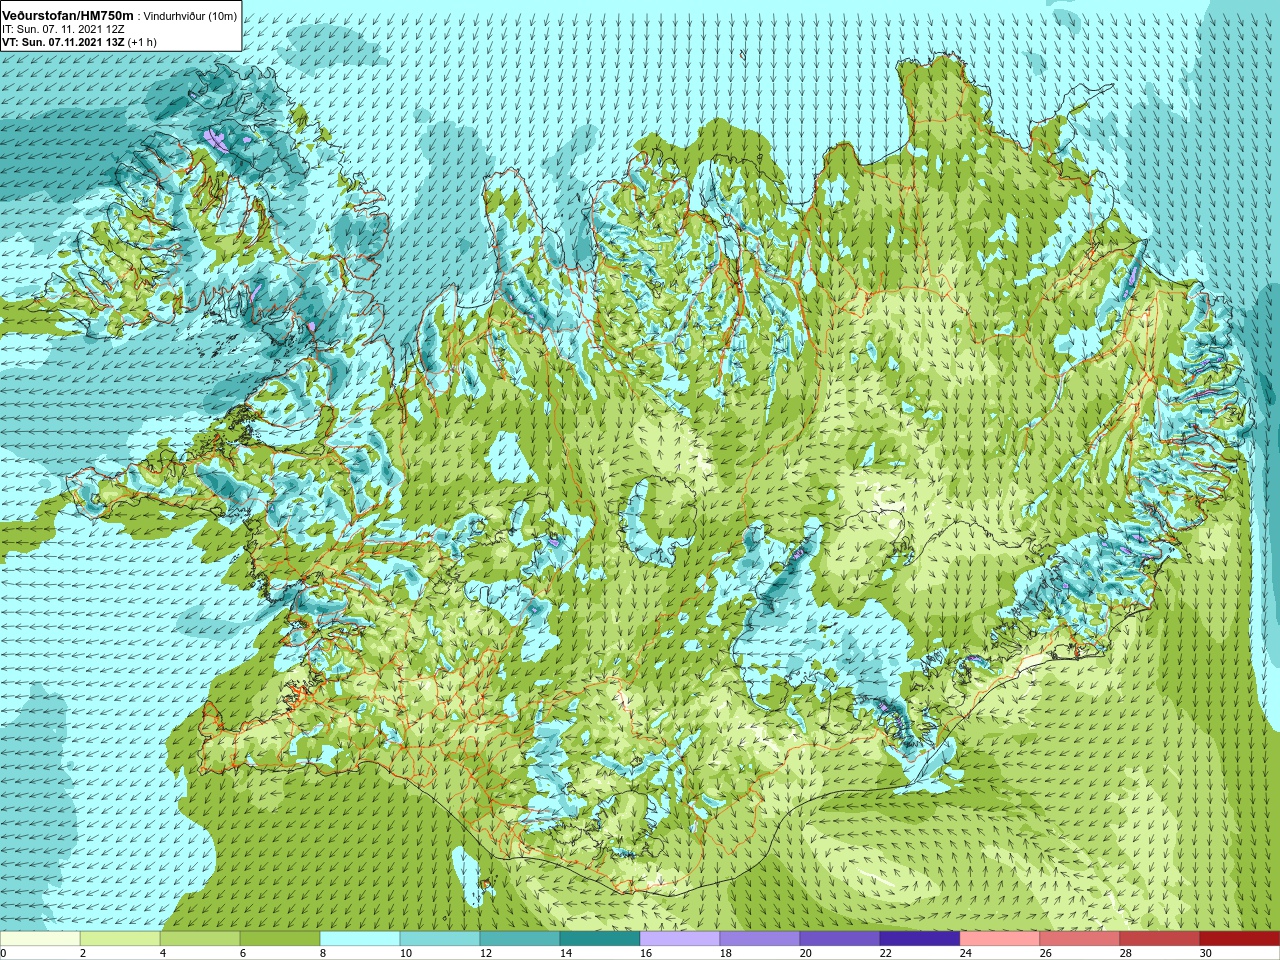
Task: Click the legend scale value 4
Action: (x=163, y=953)
